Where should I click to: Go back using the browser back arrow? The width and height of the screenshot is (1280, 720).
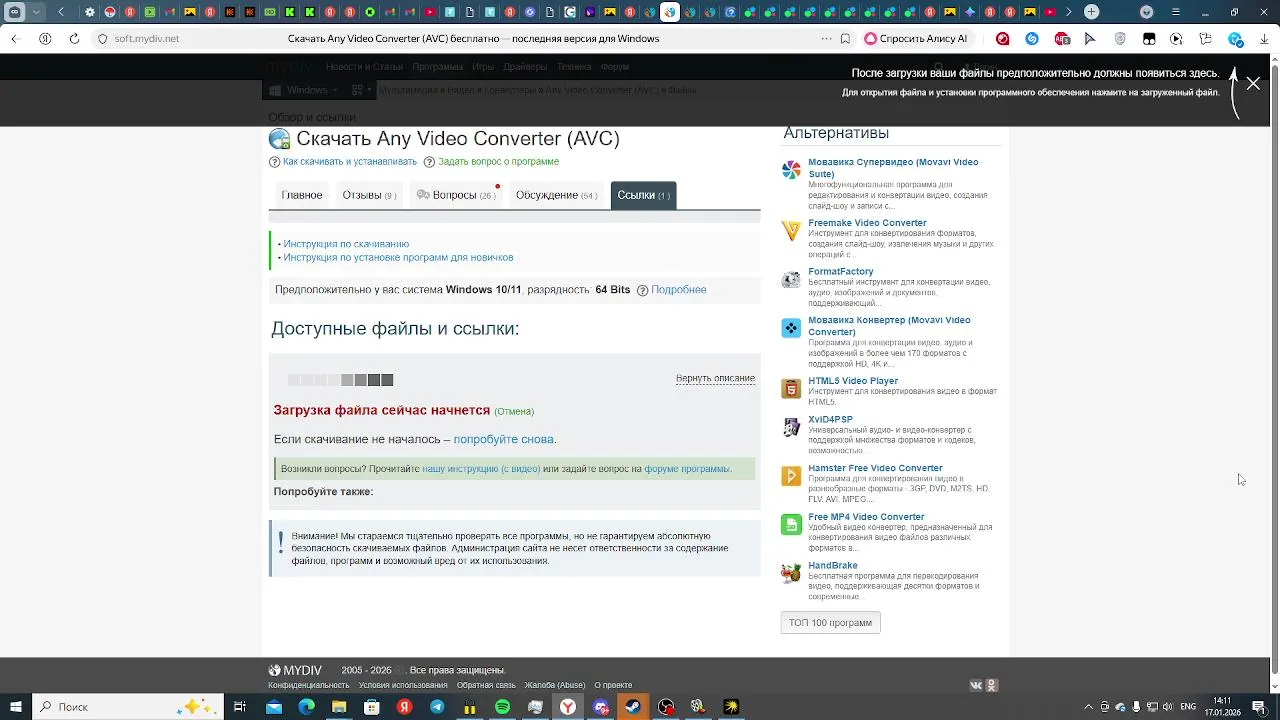(x=15, y=39)
